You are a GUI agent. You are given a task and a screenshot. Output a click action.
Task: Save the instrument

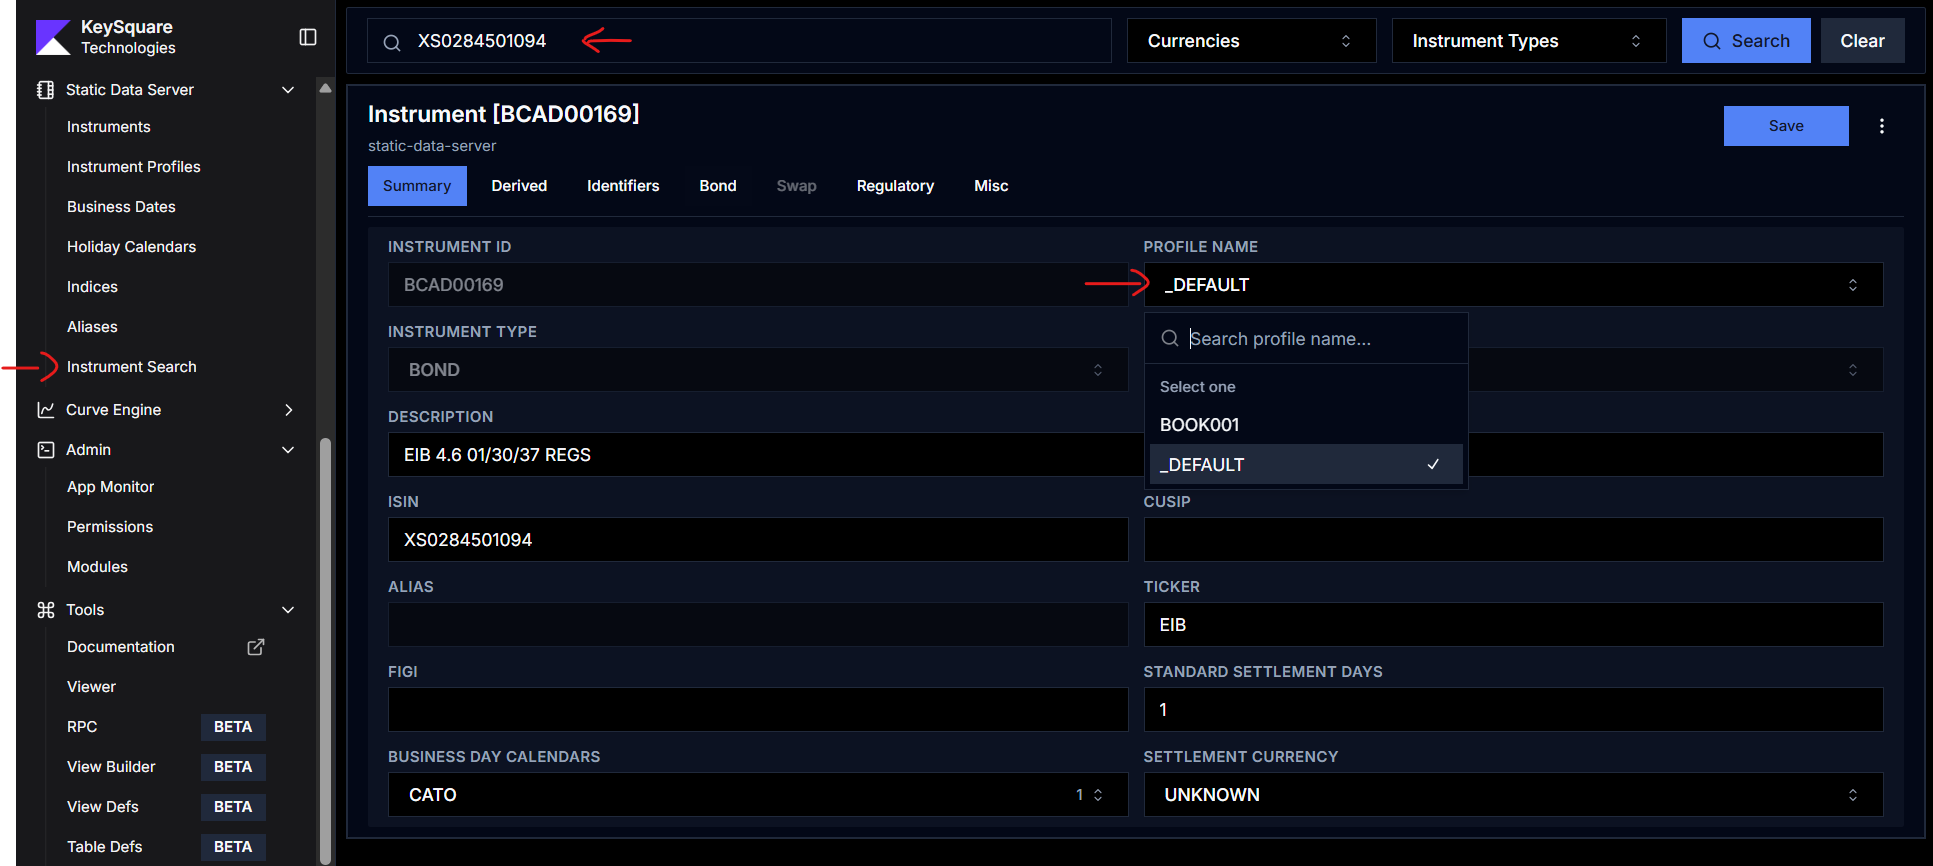(1786, 126)
